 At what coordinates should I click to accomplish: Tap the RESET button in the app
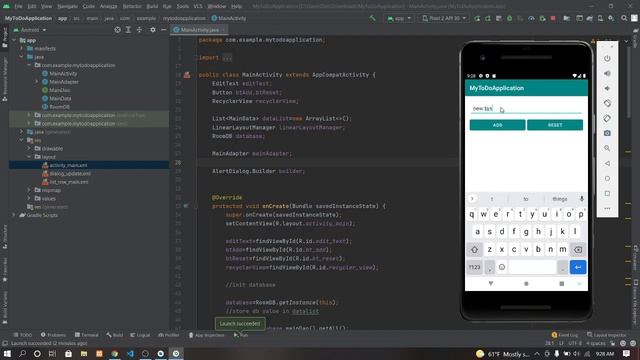point(555,125)
